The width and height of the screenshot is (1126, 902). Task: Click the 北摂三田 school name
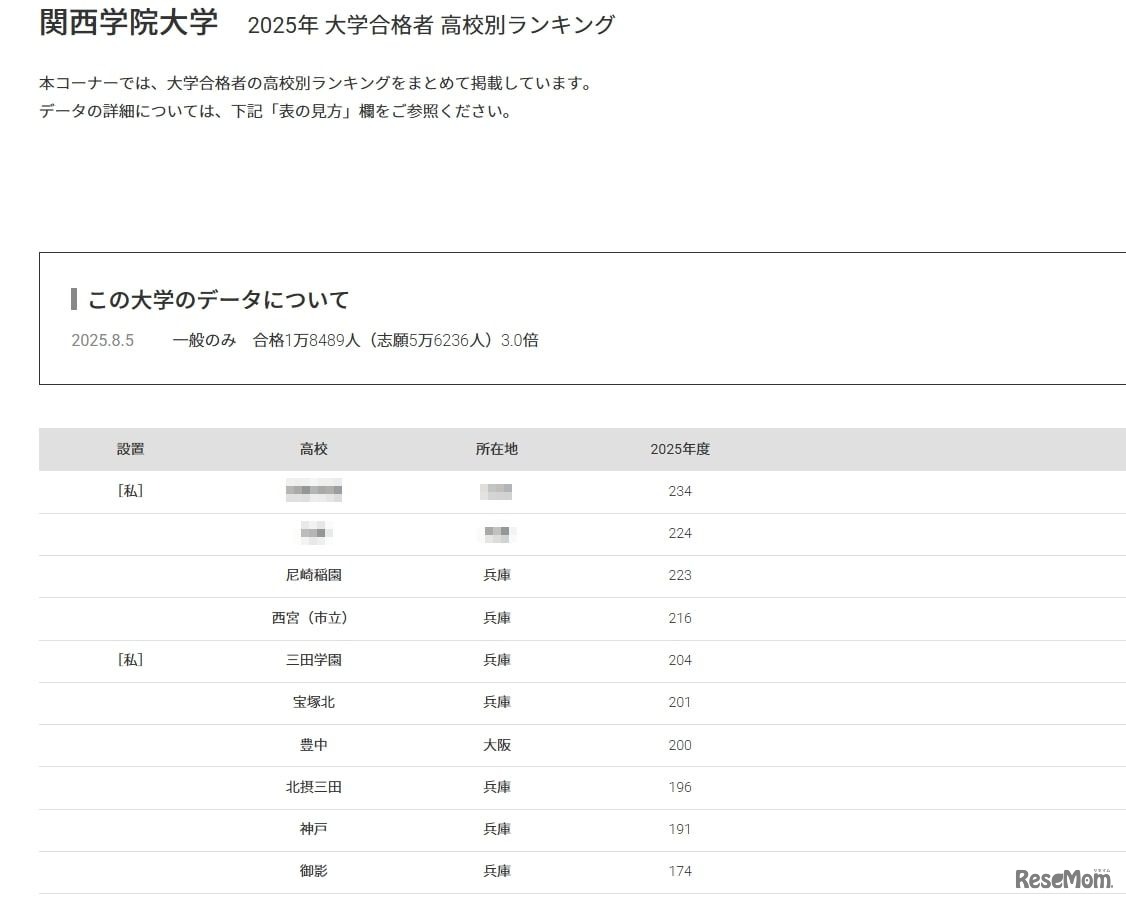click(315, 787)
